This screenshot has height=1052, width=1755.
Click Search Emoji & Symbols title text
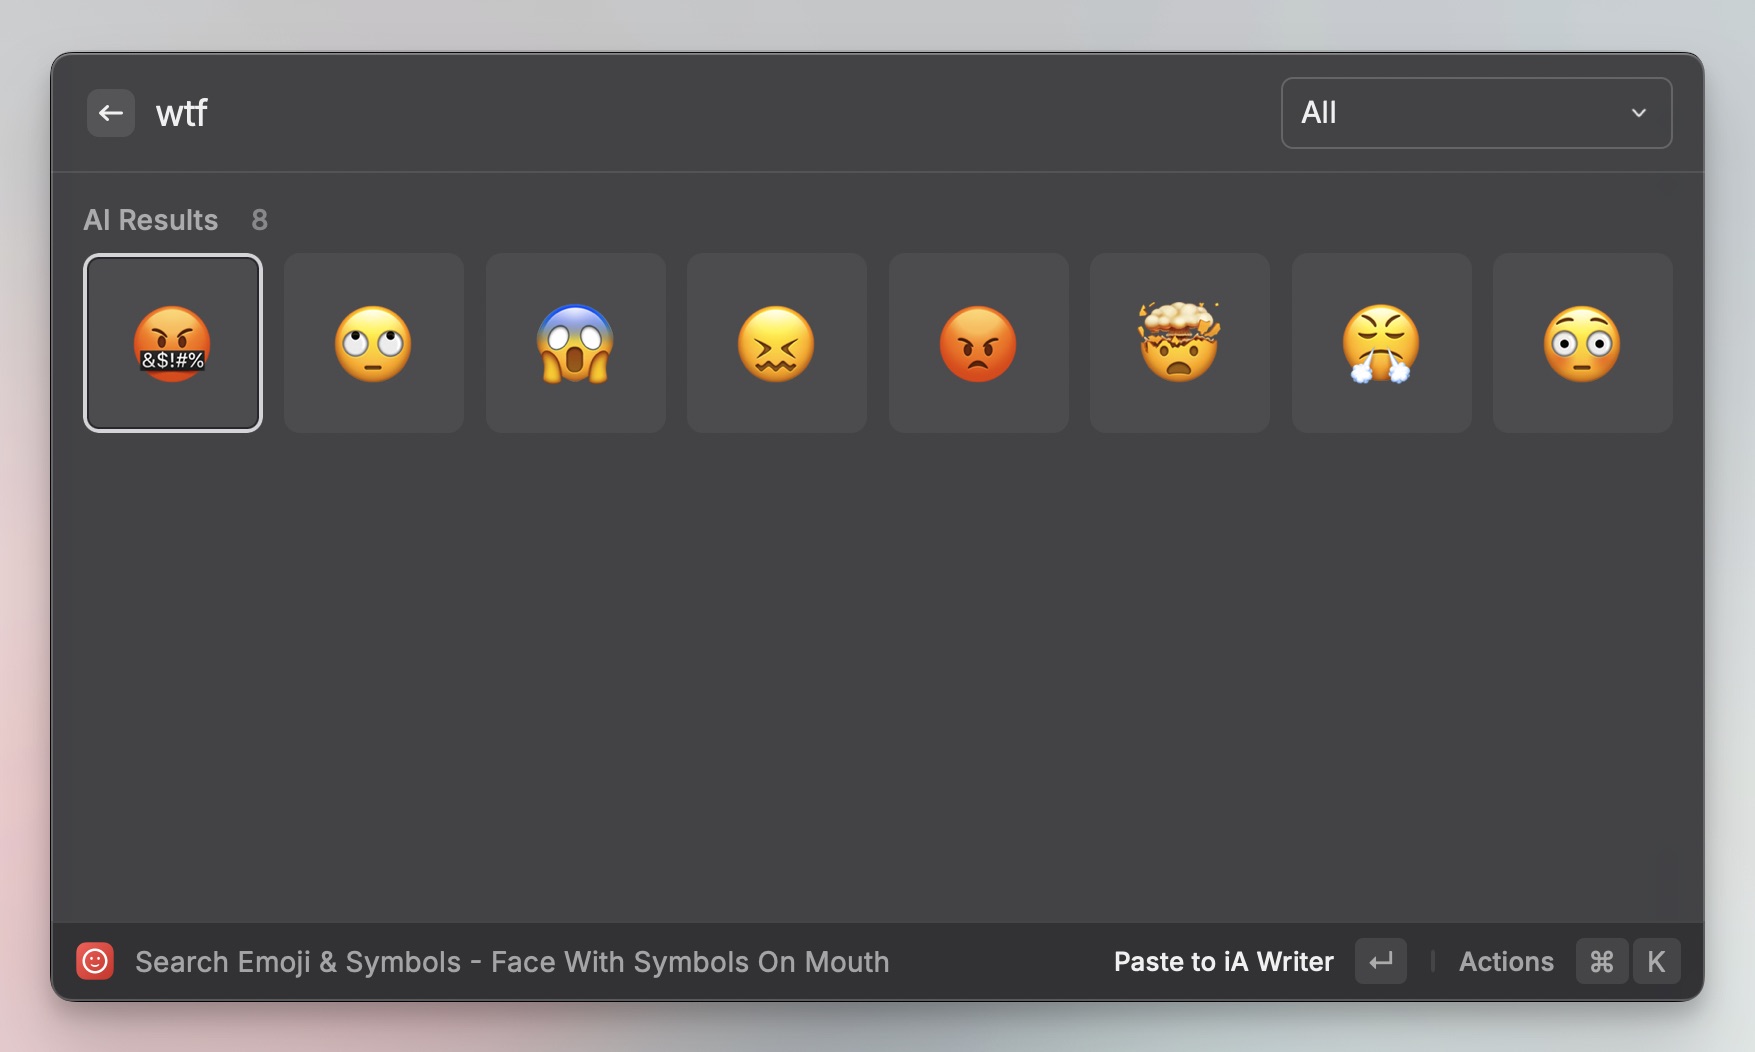[x=298, y=962]
